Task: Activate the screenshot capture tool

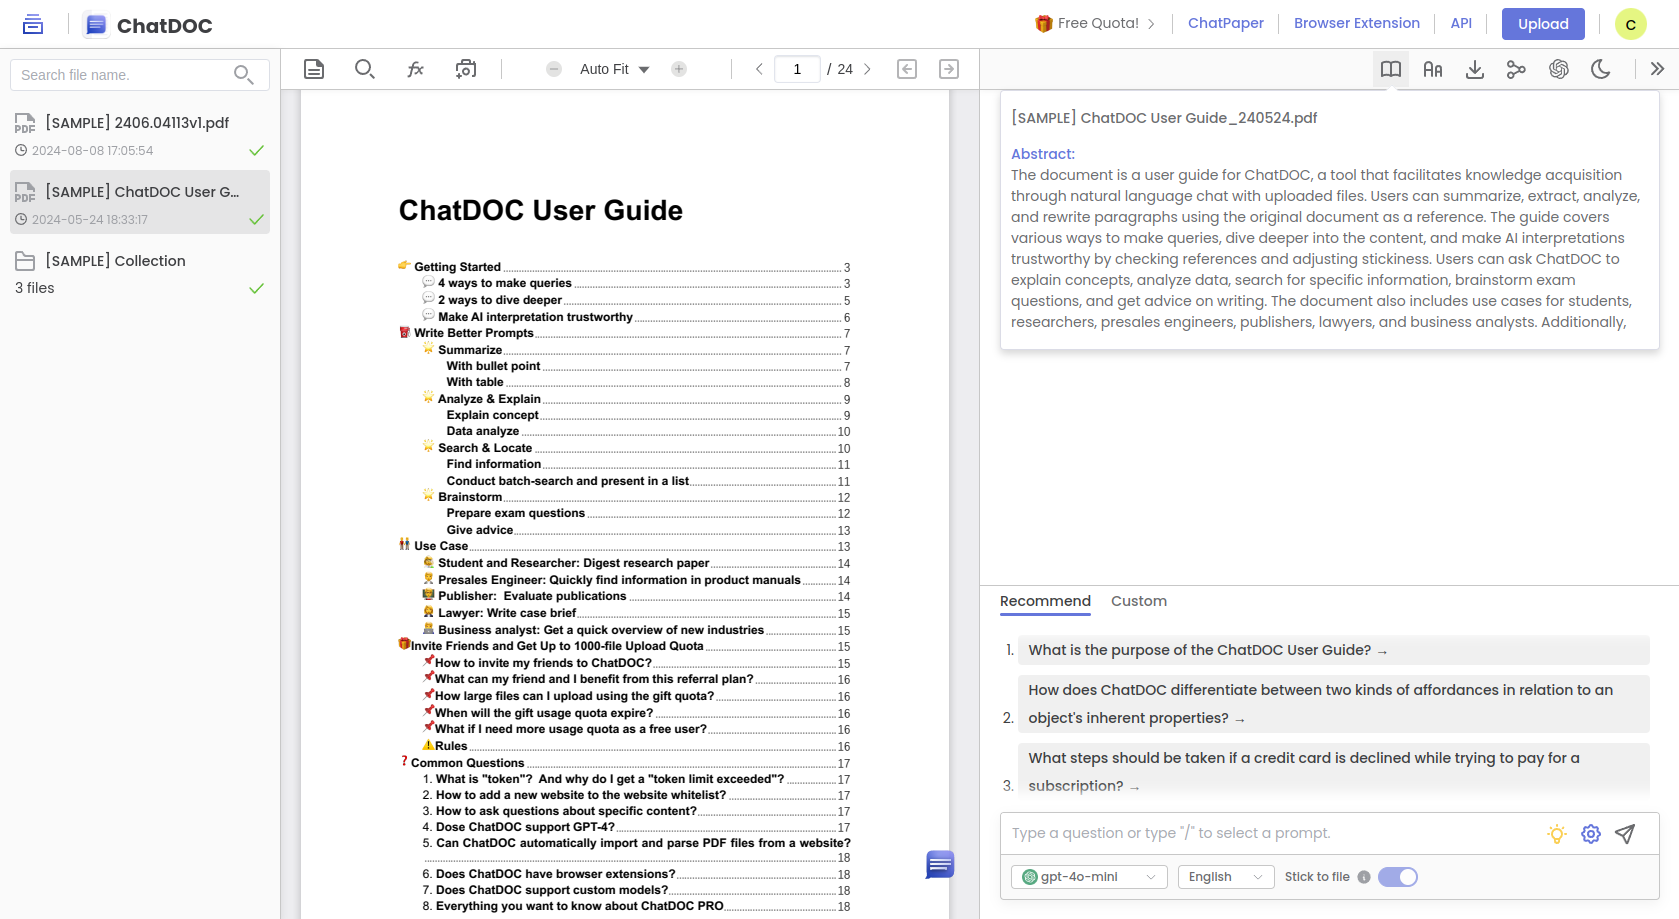Action: pos(466,69)
